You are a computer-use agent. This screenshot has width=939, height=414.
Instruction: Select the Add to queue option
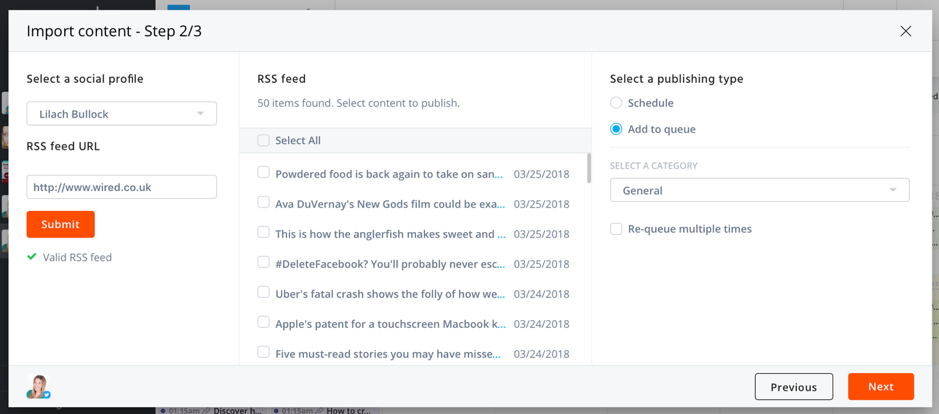point(616,129)
